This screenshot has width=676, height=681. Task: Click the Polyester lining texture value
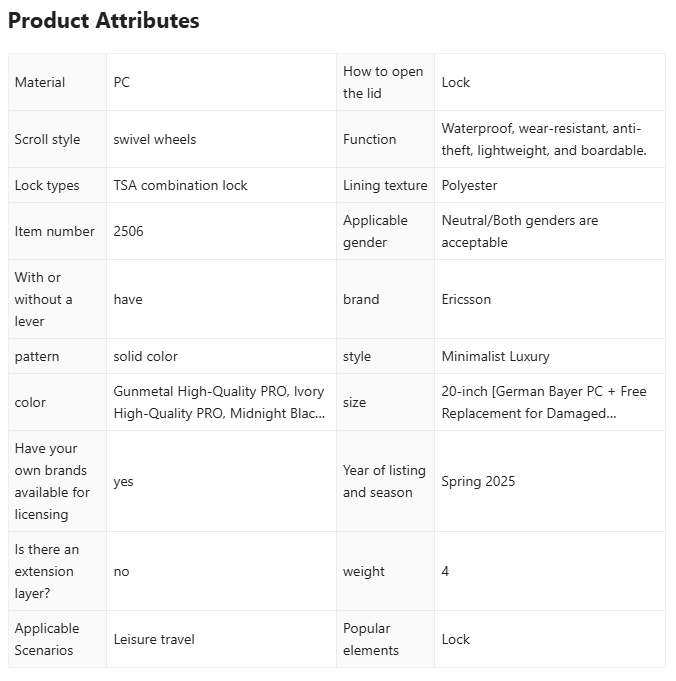click(x=469, y=185)
